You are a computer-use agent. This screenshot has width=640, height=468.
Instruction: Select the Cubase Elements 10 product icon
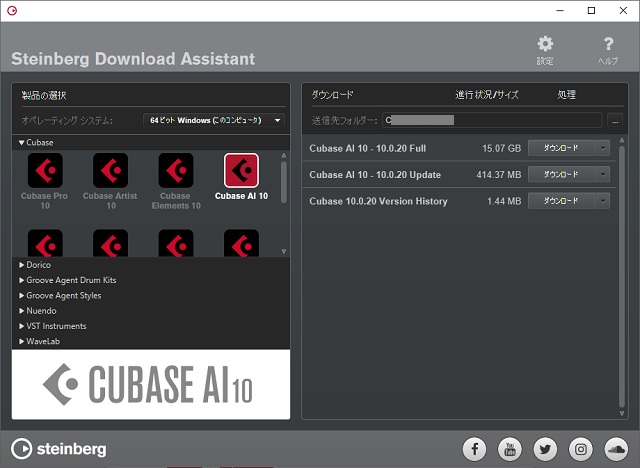176,171
